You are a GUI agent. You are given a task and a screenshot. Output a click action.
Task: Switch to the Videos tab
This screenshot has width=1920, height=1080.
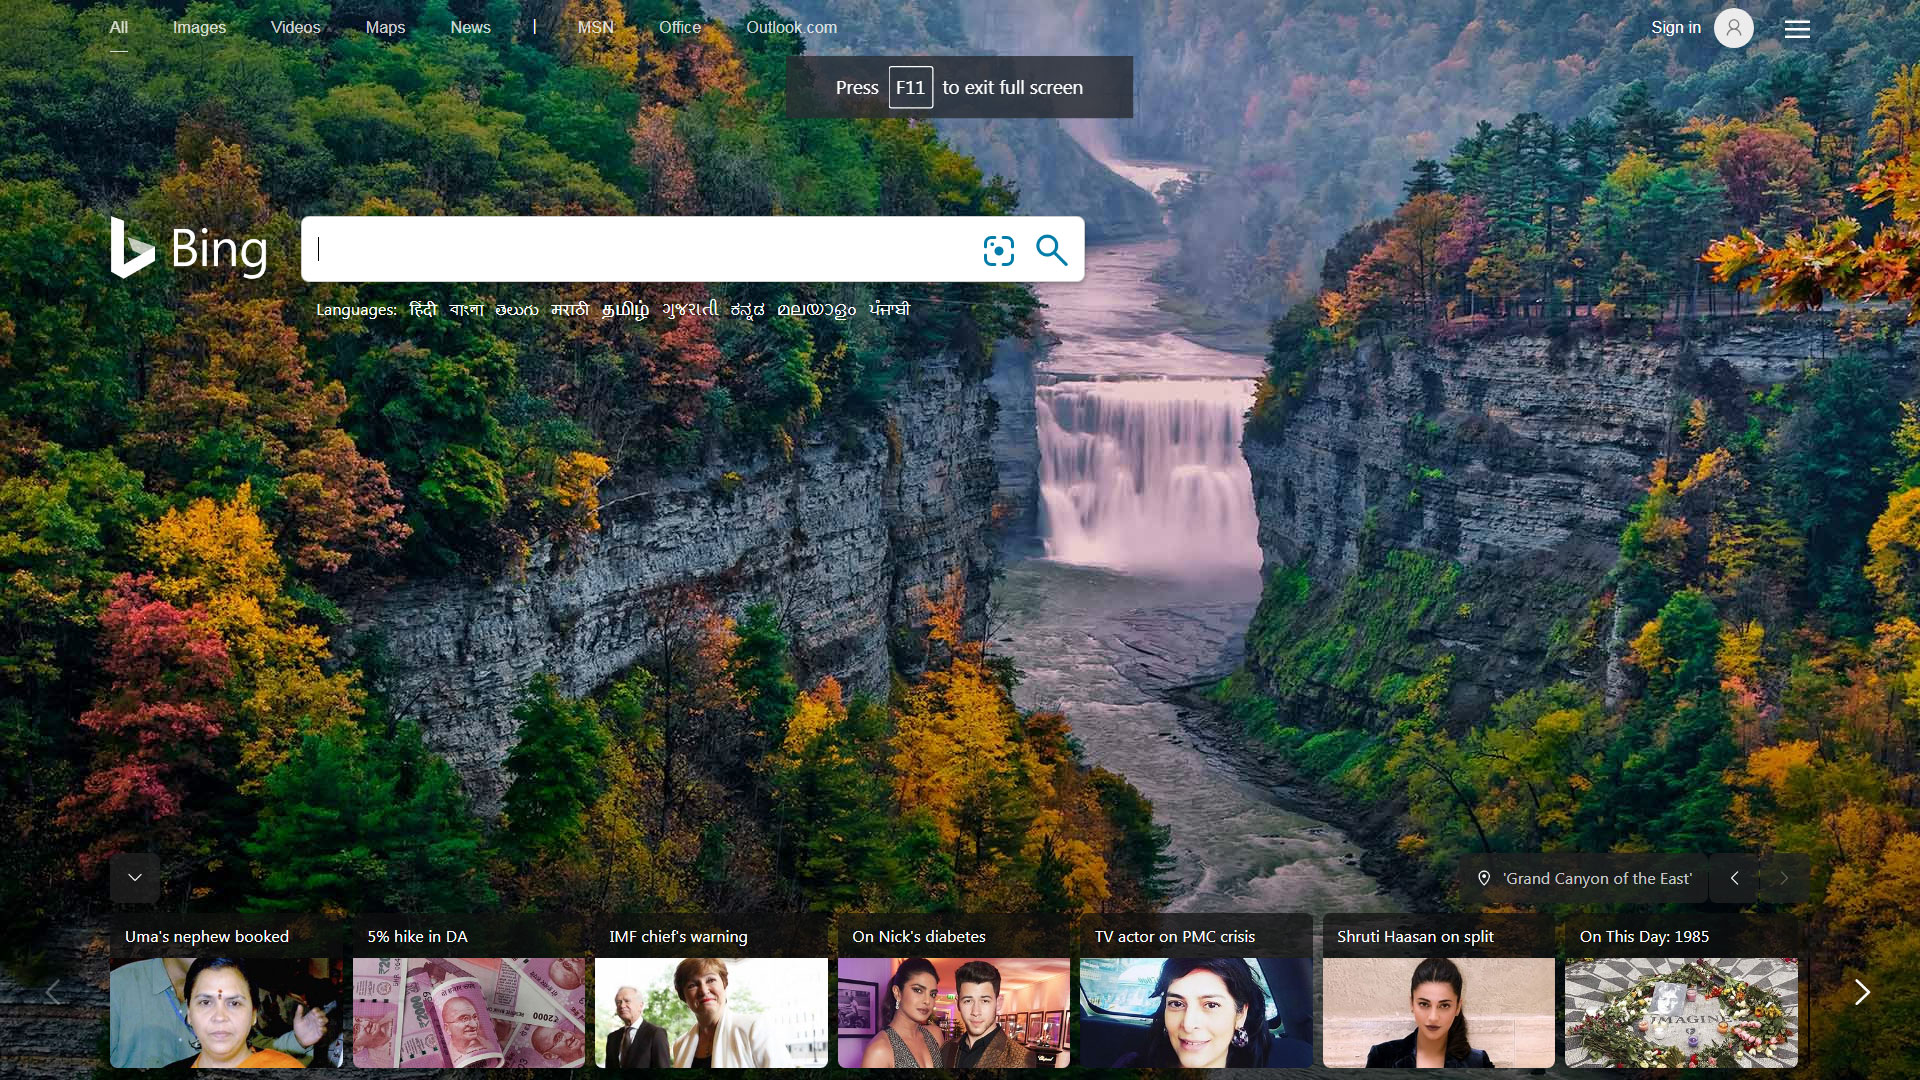point(295,28)
